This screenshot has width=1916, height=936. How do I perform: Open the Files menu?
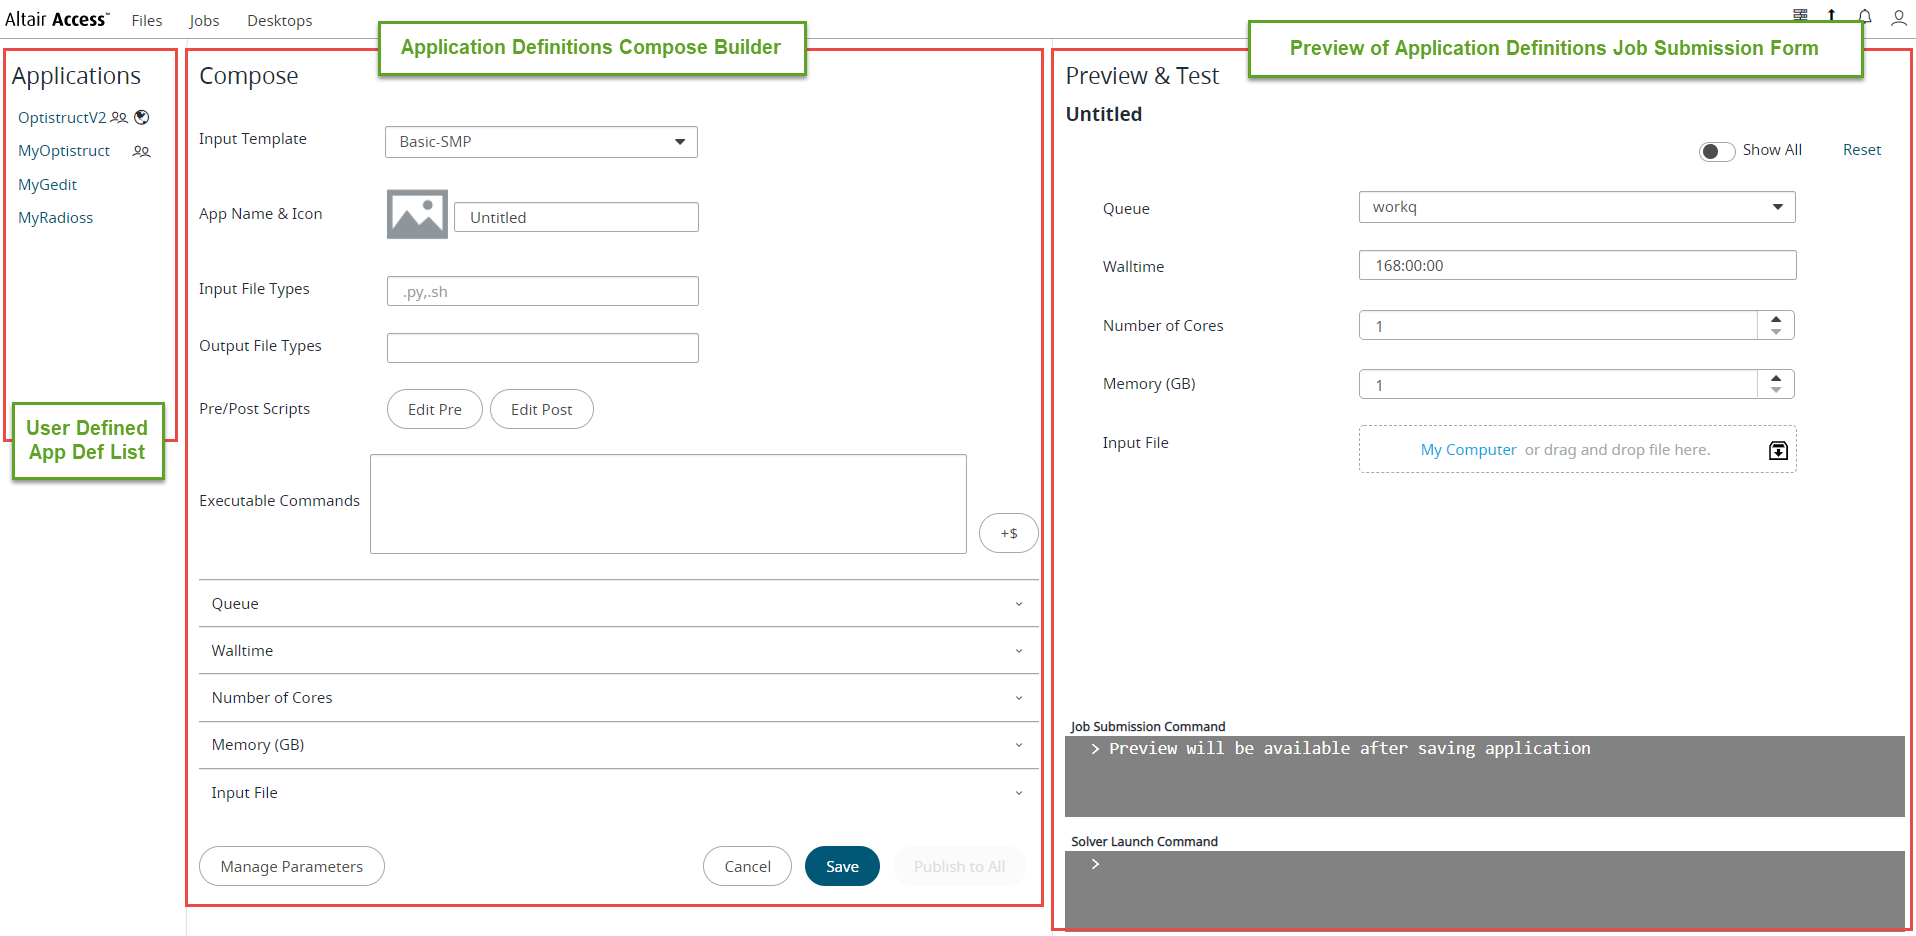(x=147, y=20)
